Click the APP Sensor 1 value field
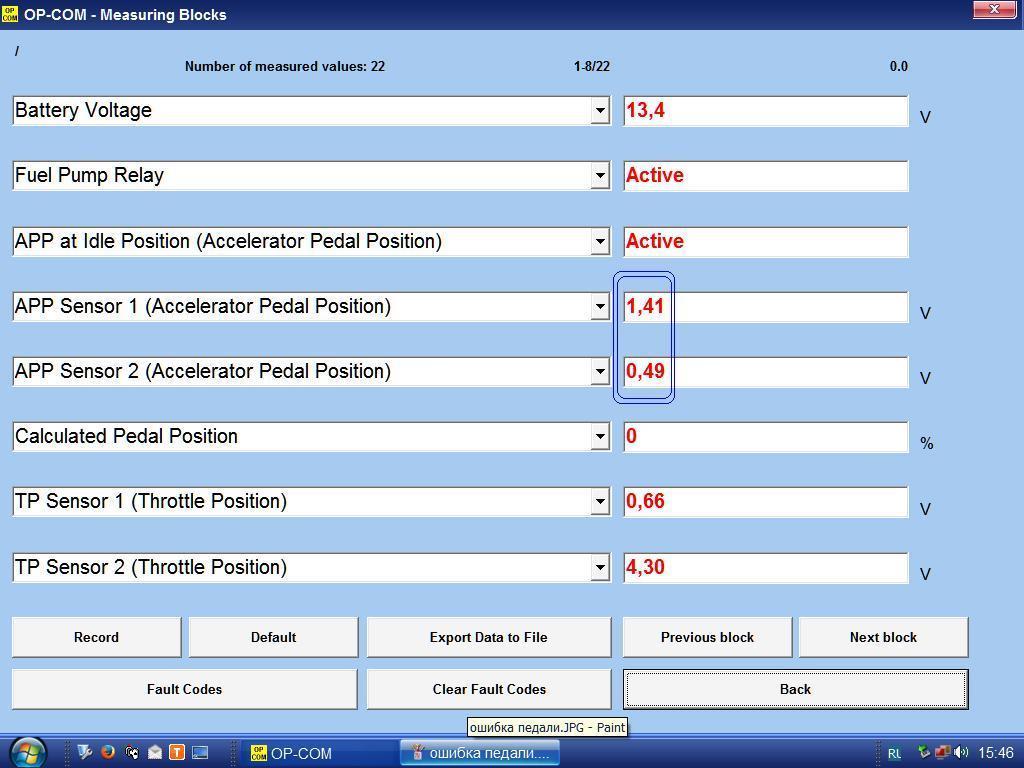This screenshot has height=768, width=1024. 765,306
